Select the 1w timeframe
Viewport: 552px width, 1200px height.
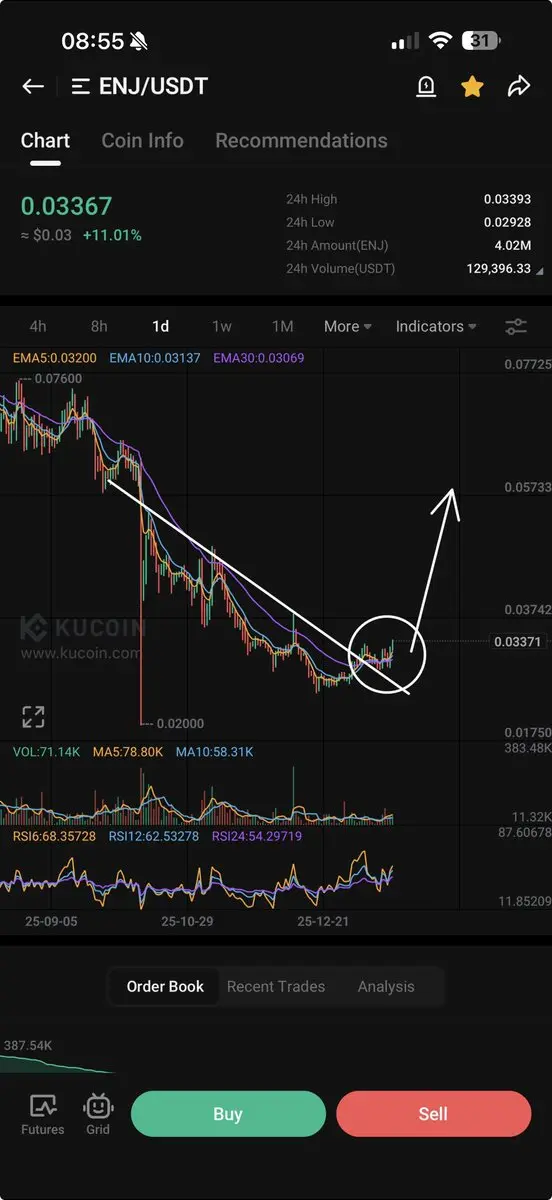pyautogui.click(x=222, y=326)
